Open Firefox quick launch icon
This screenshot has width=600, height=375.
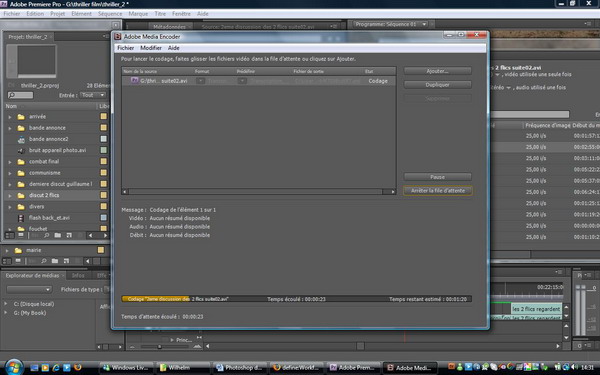78,368
